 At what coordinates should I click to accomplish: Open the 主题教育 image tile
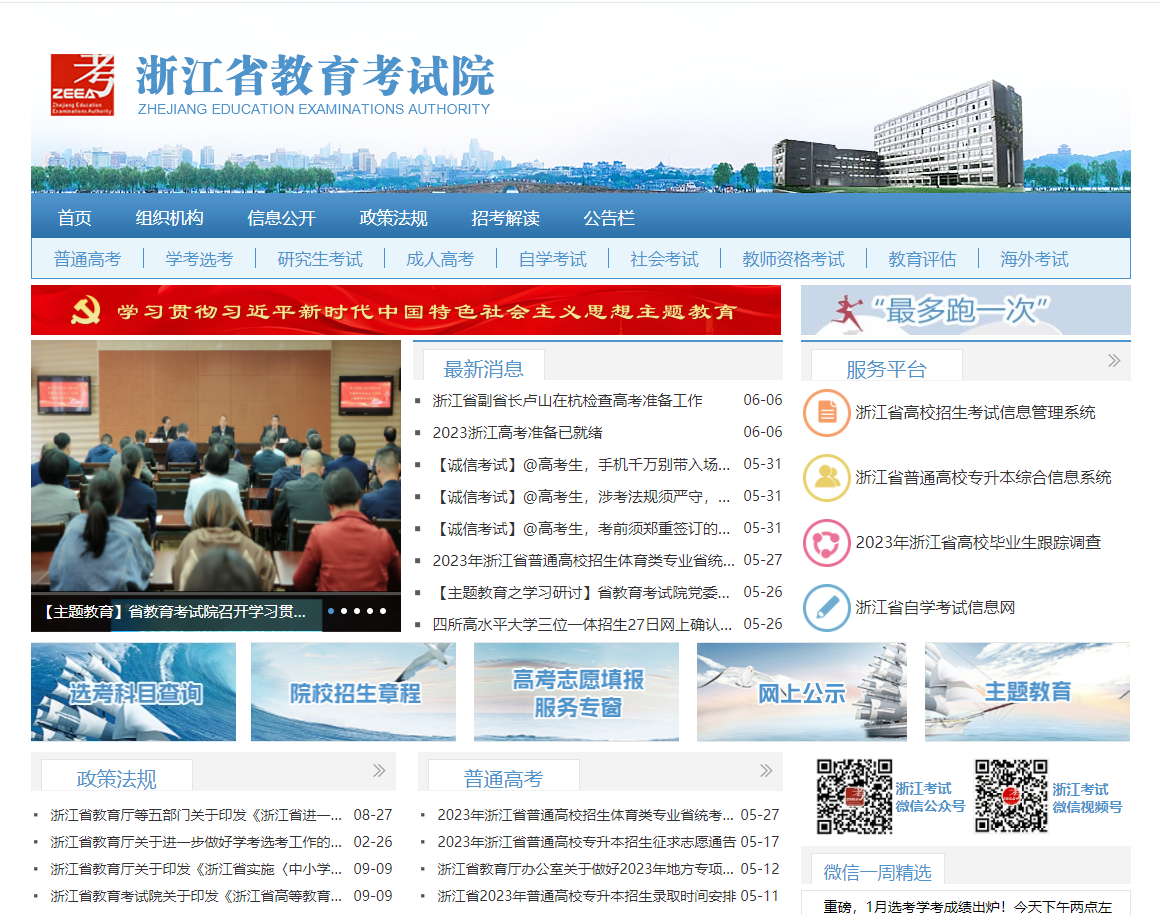tap(1028, 692)
